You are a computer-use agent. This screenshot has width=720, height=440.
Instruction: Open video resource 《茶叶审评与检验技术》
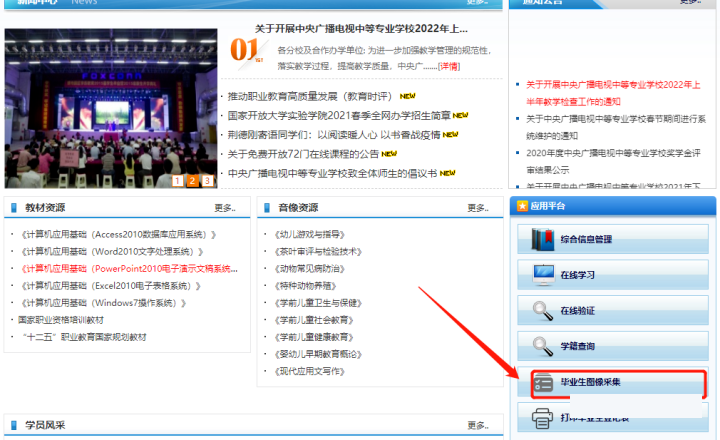point(318,252)
